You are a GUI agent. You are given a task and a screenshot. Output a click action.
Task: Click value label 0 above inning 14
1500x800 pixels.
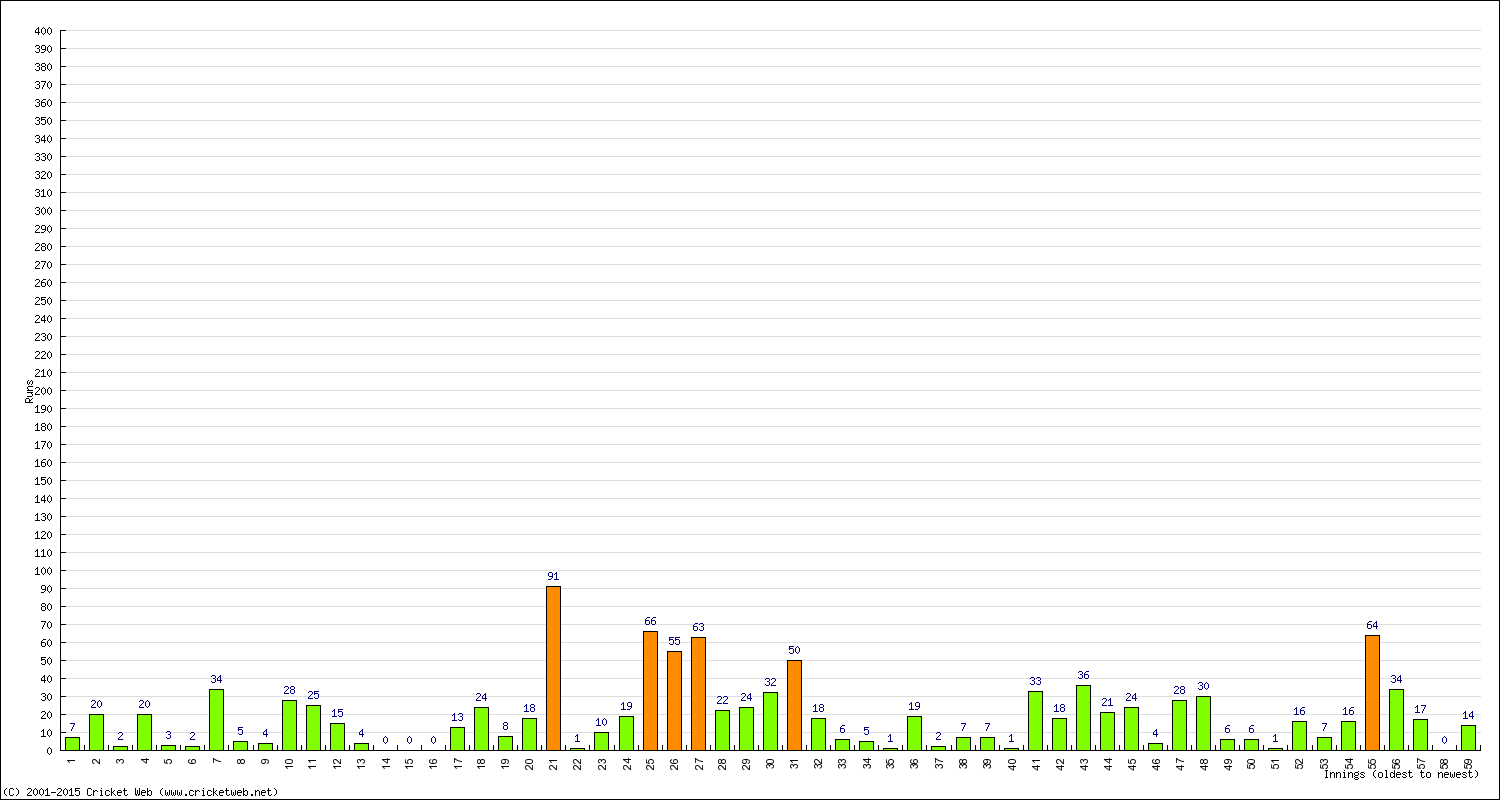click(x=385, y=740)
